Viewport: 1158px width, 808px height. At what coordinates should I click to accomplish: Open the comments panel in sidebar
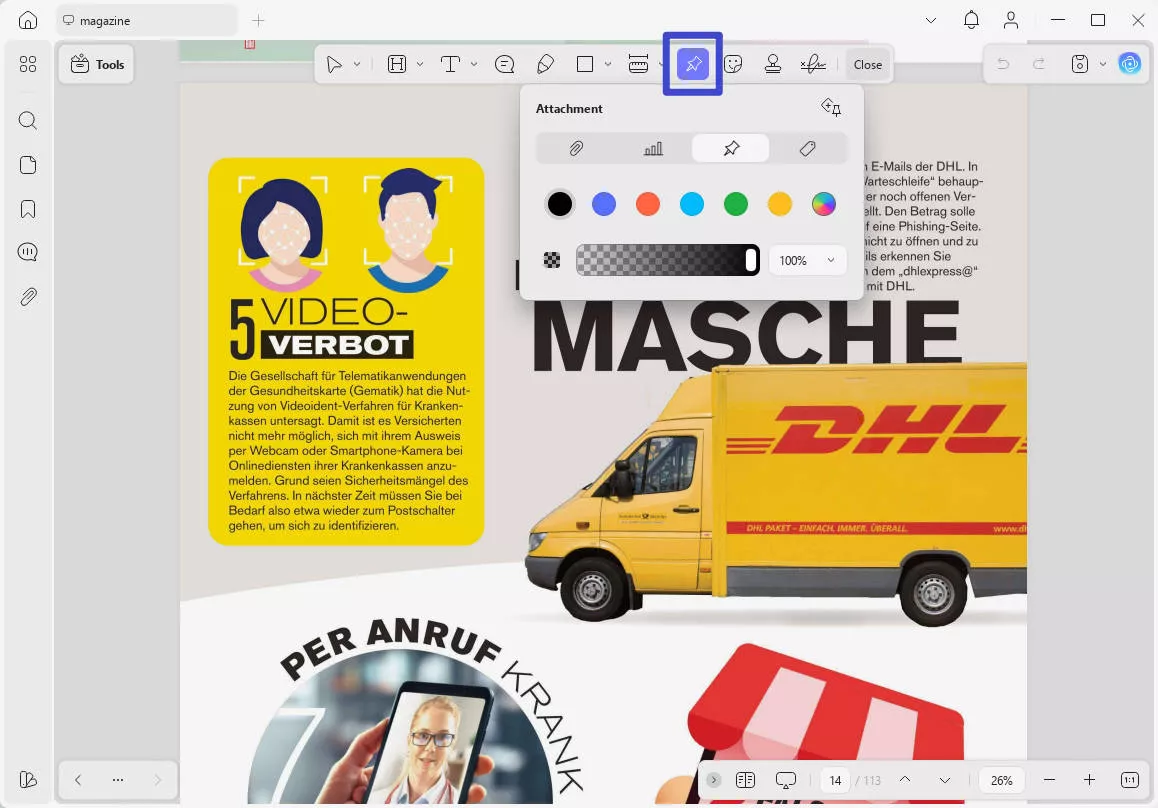pyautogui.click(x=28, y=252)
